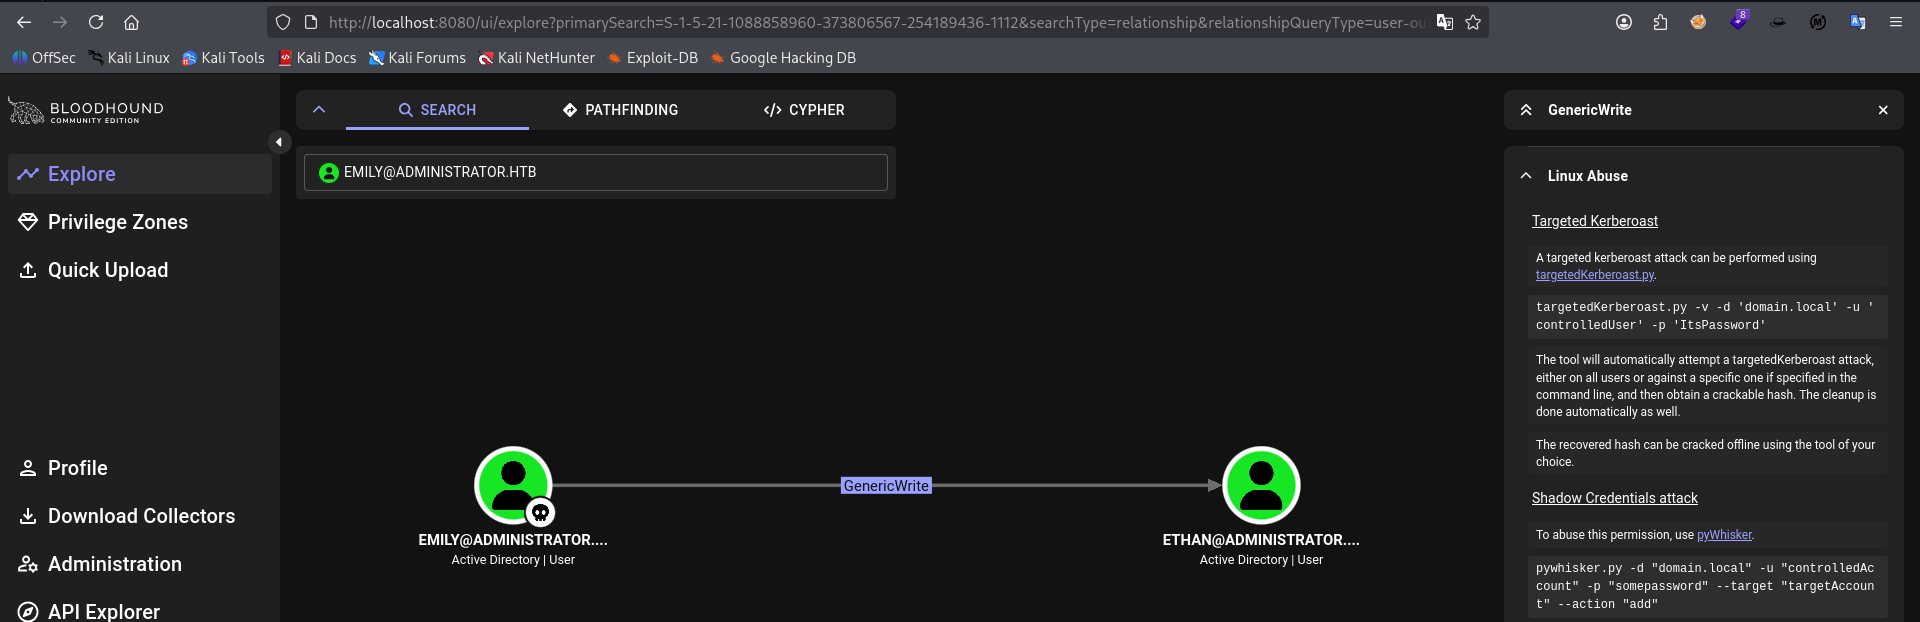Click the pywhisker.py command code block

[x=1709, y=586]
